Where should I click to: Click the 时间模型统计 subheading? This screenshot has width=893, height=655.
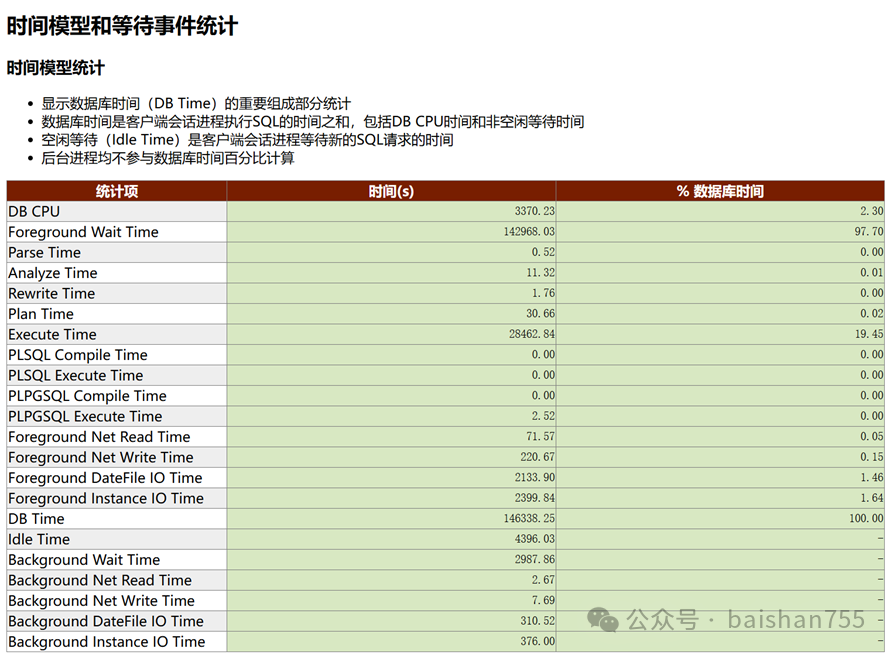click(56, 68)
